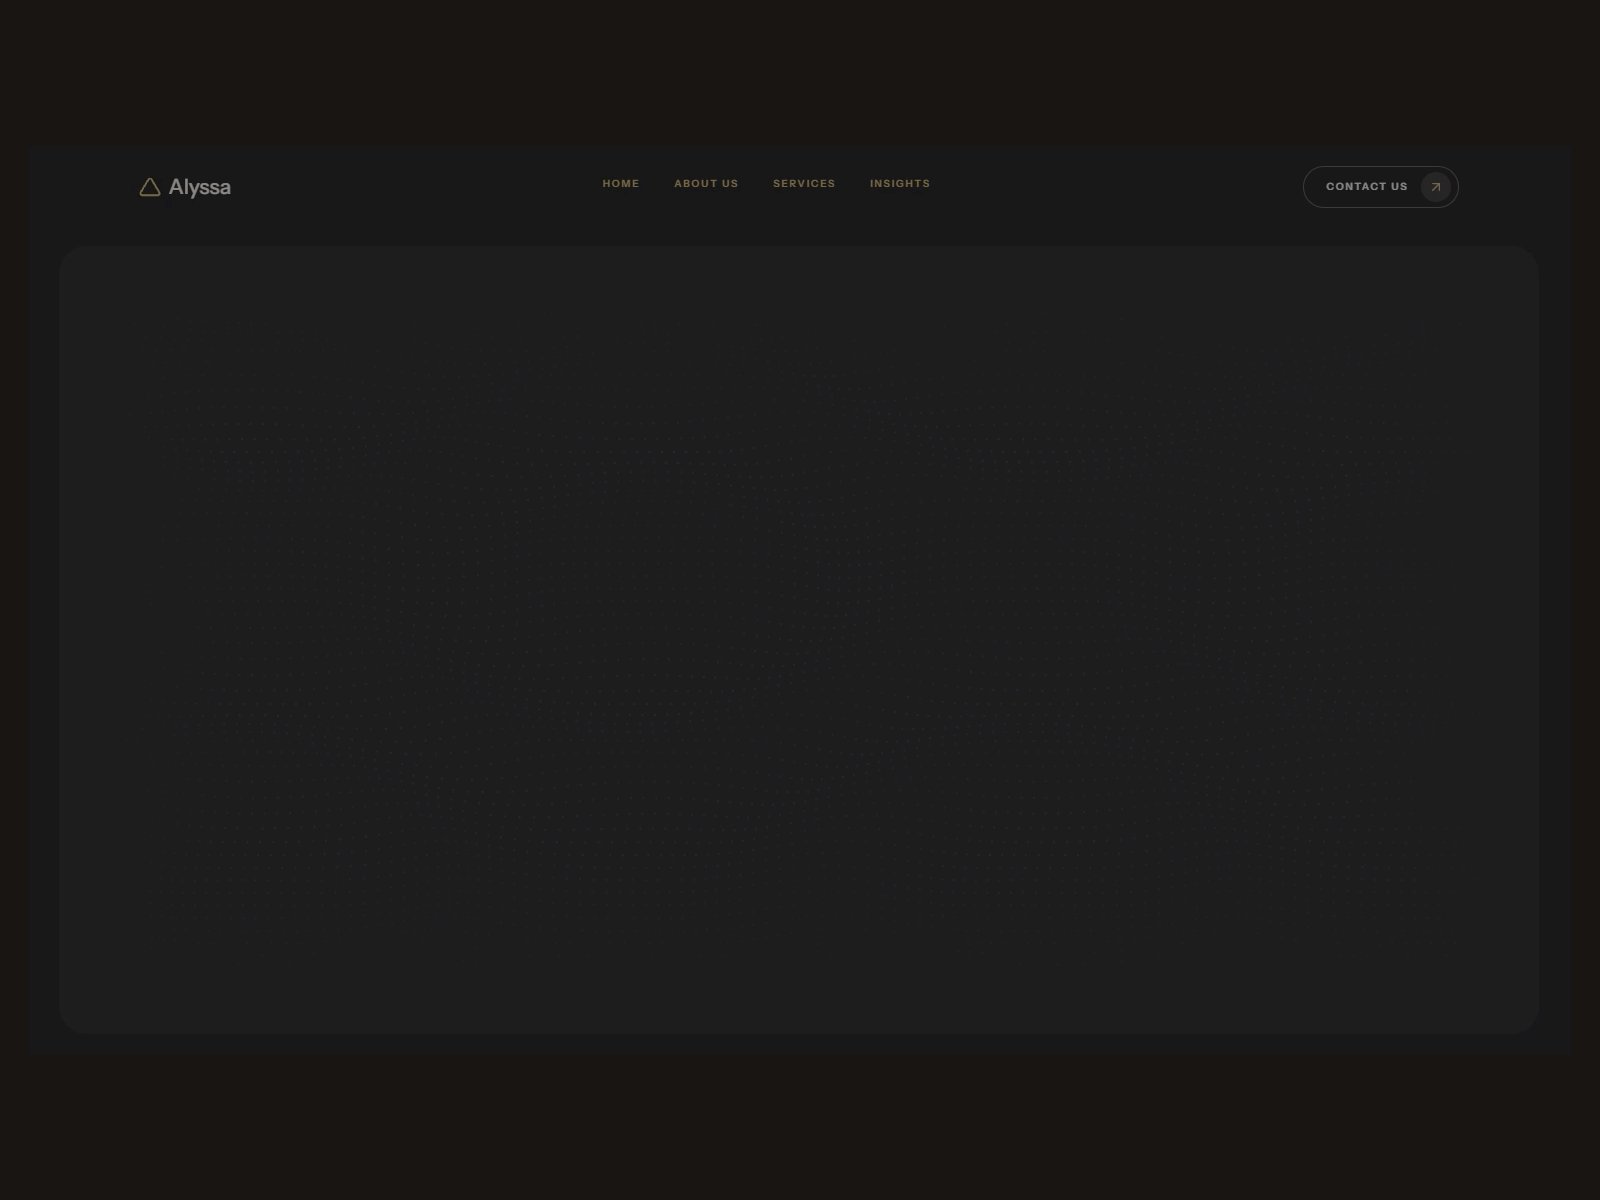Image resolution: width=1600 pixels, height=1200 pixels.
Task: Open the Home nav link
Action: click(x=621, y=183)
